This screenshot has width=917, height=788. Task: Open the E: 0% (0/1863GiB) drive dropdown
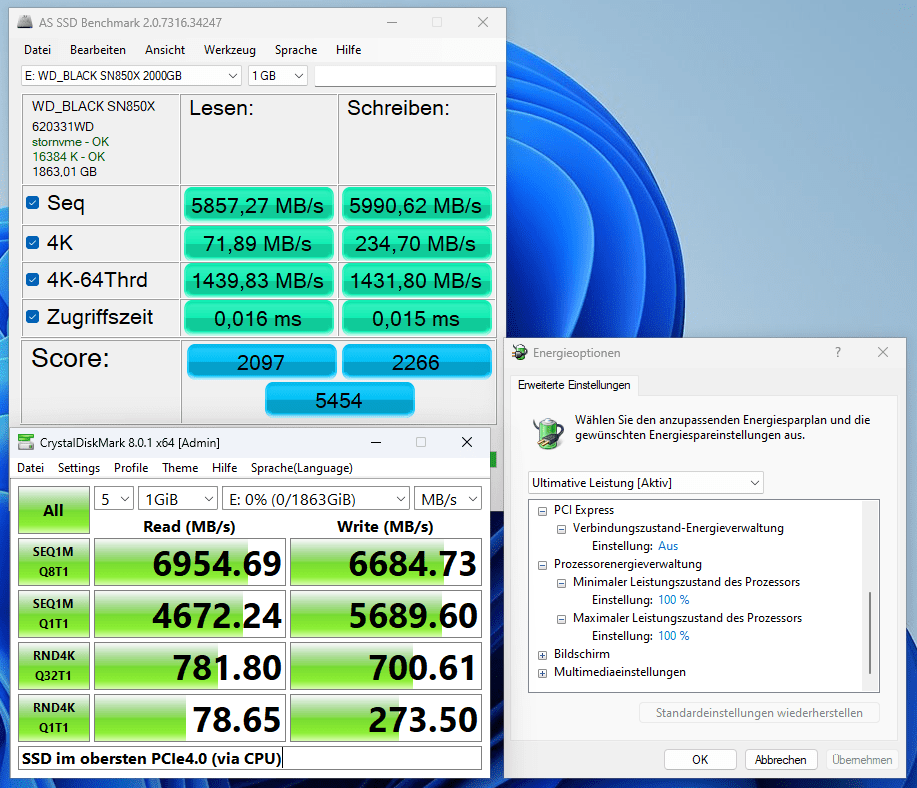point(316,499)
